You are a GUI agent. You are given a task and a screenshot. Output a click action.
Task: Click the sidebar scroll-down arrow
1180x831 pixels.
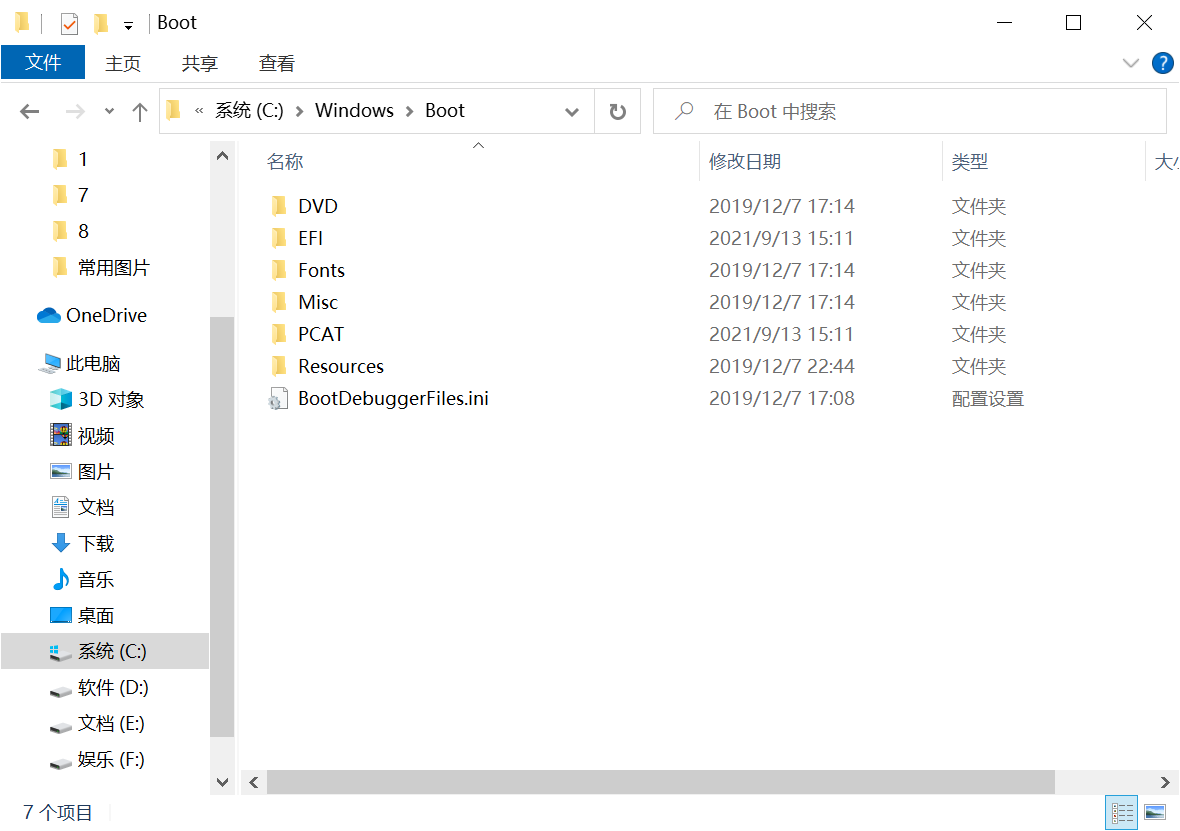click(222, 782)
